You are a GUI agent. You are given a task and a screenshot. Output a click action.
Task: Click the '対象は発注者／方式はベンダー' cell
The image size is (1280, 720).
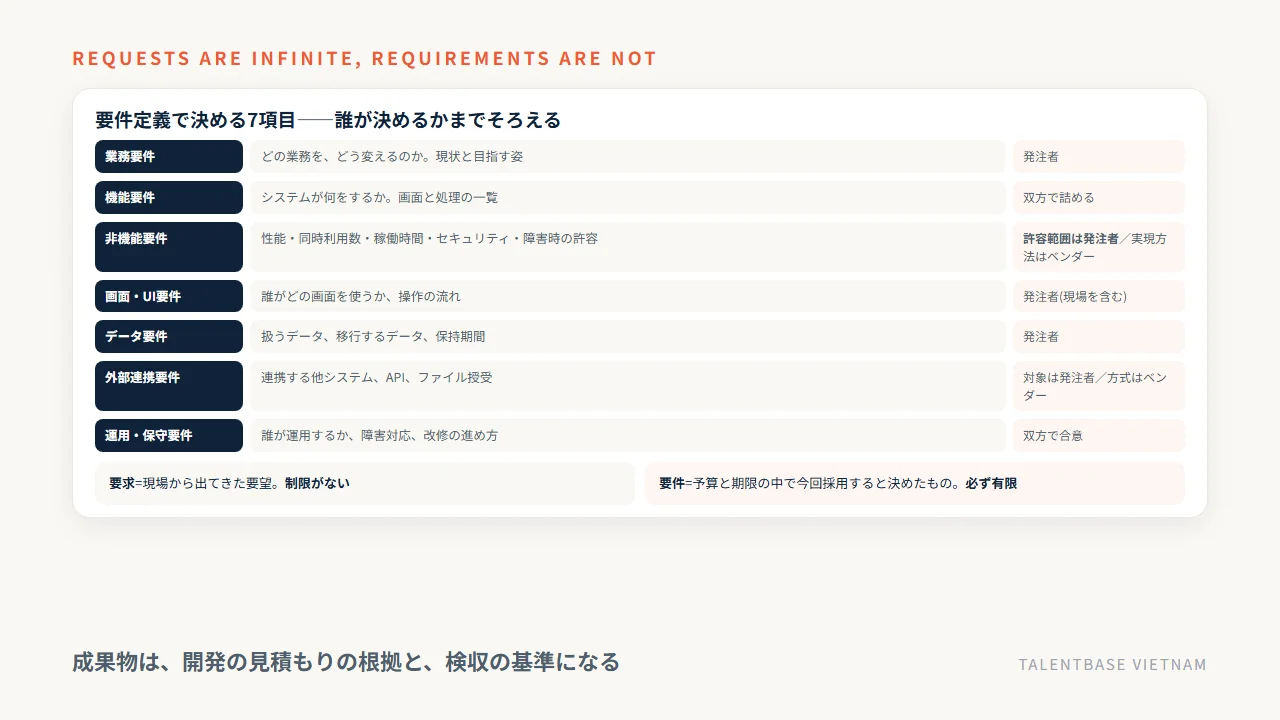pyautogui.click(x=1099, y=386)
